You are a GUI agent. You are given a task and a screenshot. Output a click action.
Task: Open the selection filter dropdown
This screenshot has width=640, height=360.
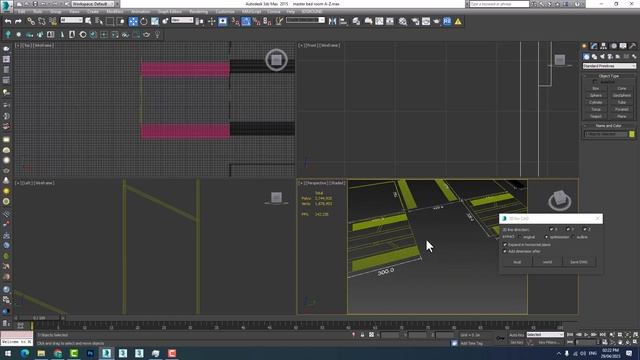click(71, 20)
